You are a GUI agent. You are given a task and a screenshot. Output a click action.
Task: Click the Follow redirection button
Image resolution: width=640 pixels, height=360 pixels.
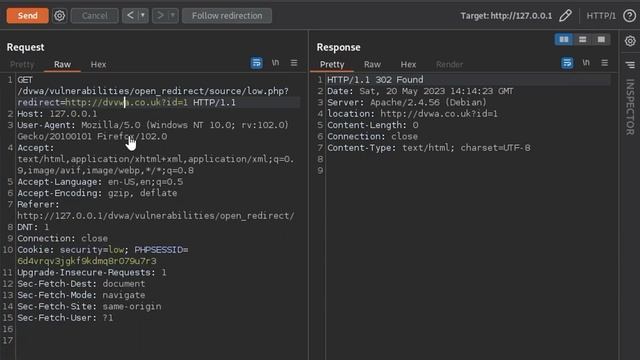[x=227, y=16]
